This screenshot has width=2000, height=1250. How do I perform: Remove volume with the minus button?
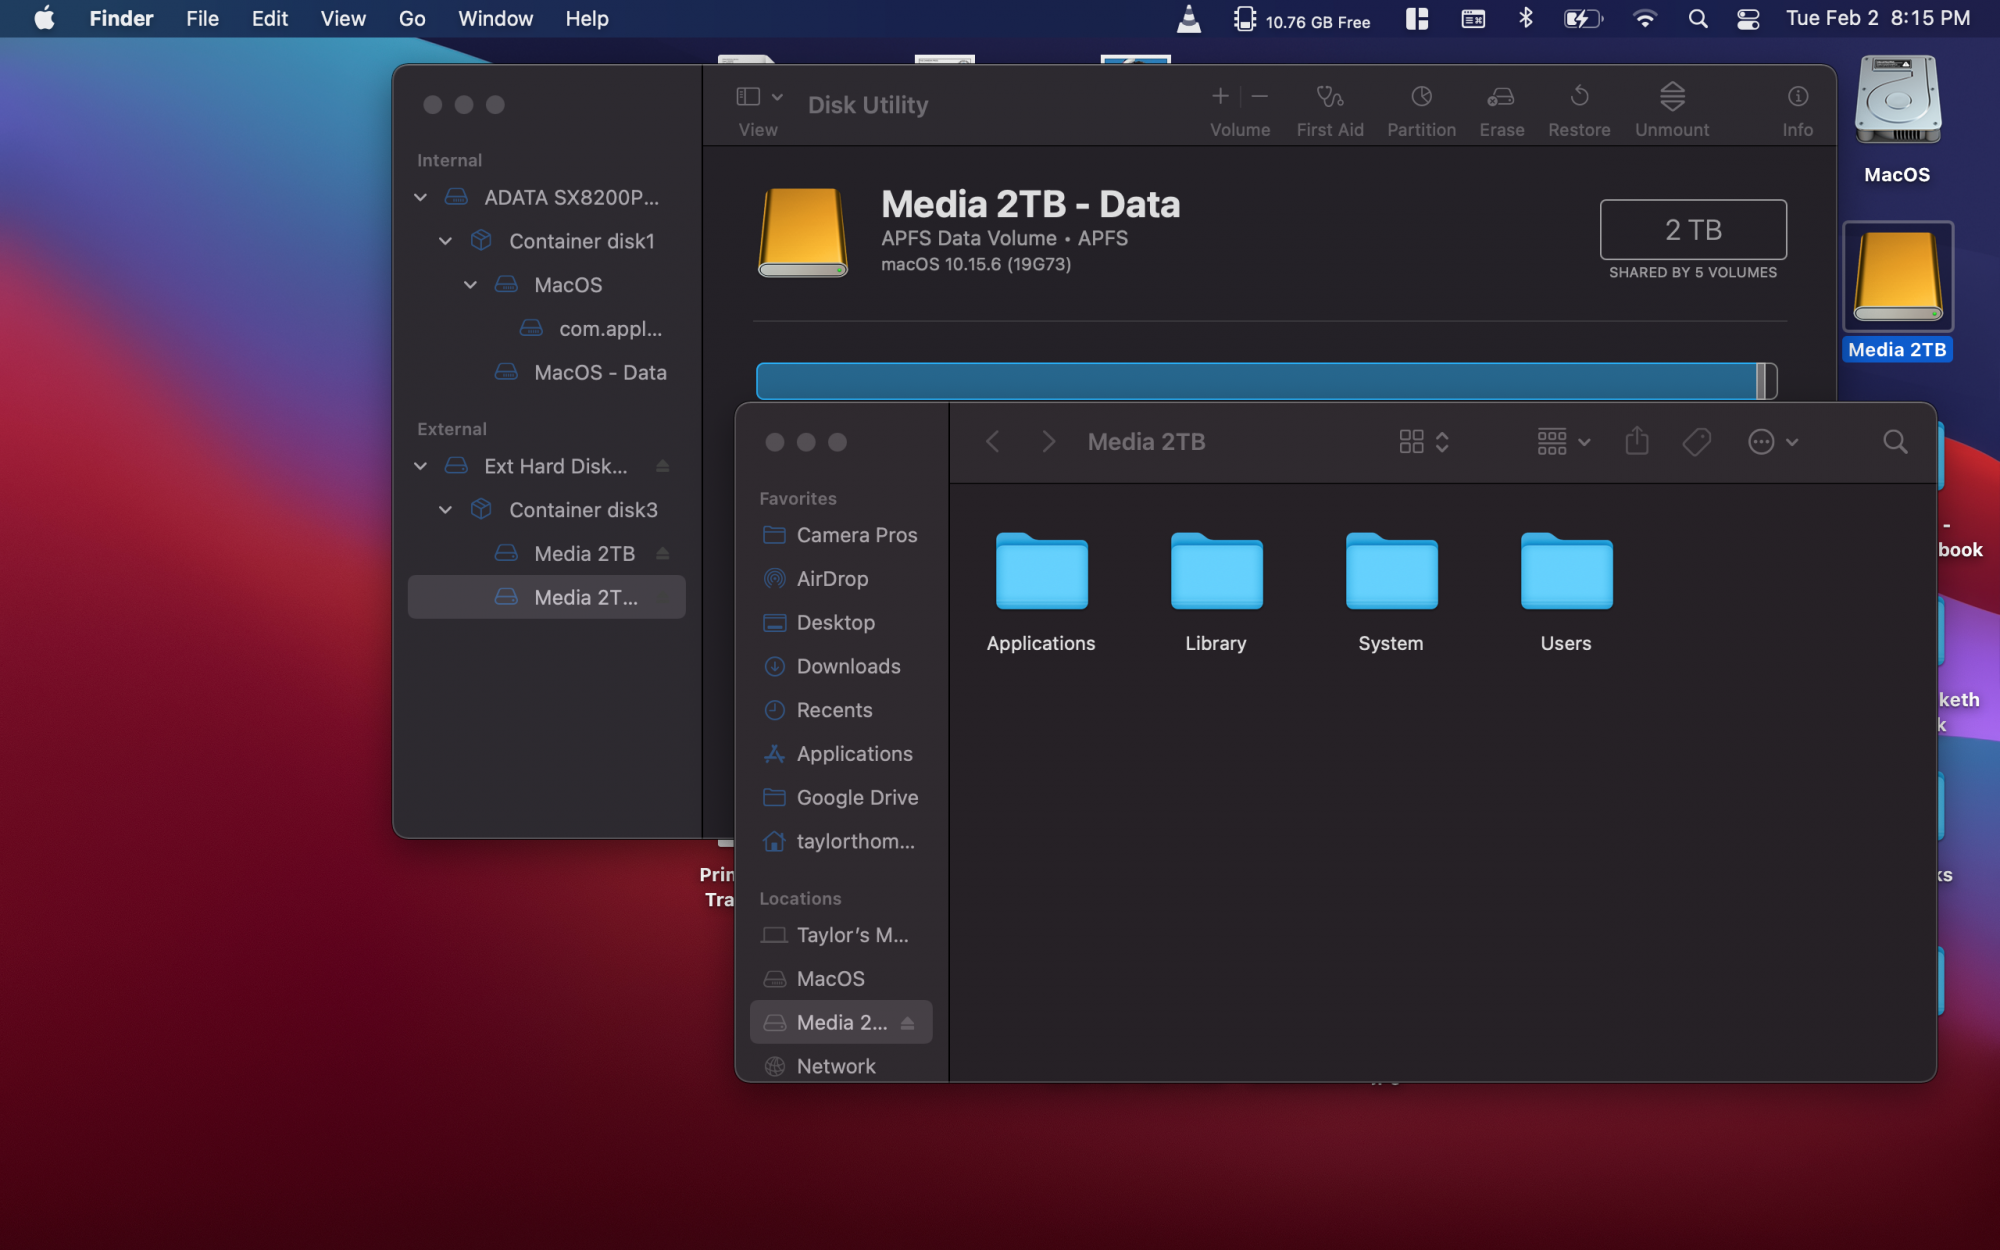(x=1260, y=96)
